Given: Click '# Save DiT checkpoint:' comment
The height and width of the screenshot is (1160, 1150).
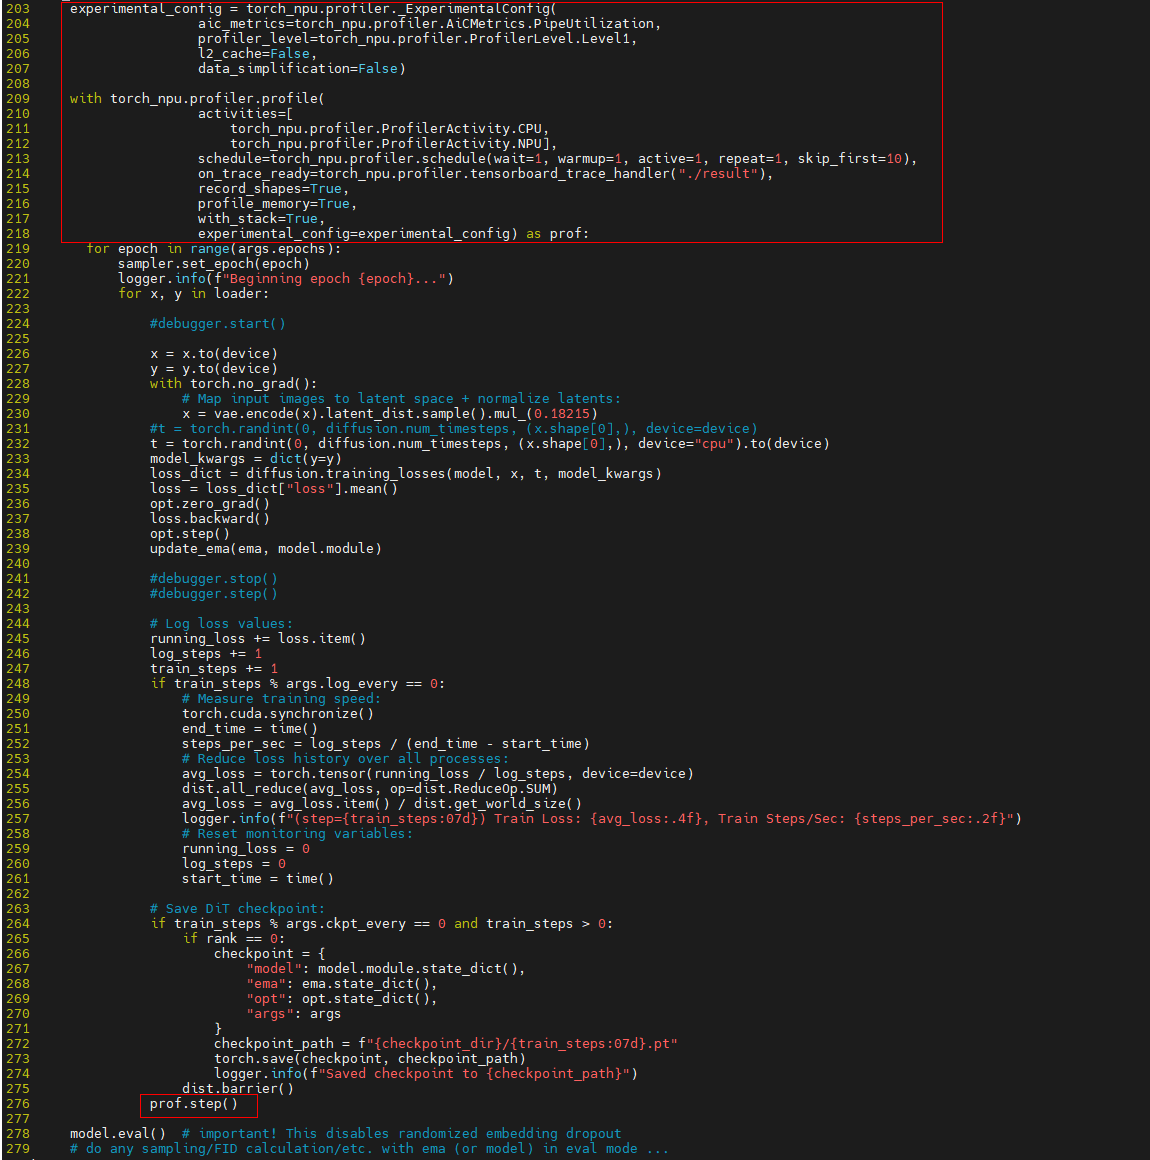Looking at the screenshot, I should (x=237, y=908).
